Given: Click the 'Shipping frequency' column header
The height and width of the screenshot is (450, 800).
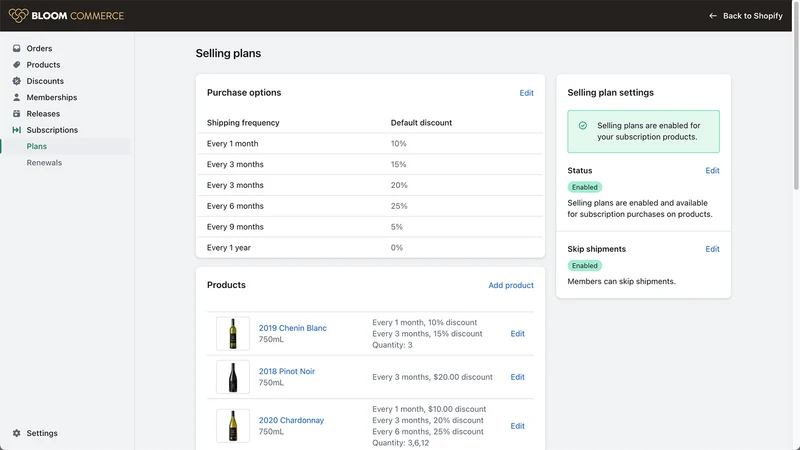Looking at the screenshot, I should (243, 123).
